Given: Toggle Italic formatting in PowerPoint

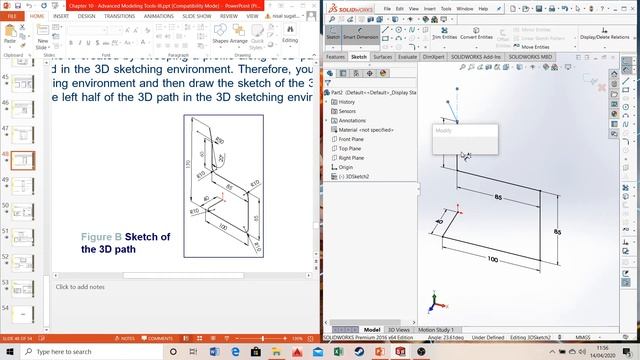Looking at the screenshot, I should [x=80, y=42].
